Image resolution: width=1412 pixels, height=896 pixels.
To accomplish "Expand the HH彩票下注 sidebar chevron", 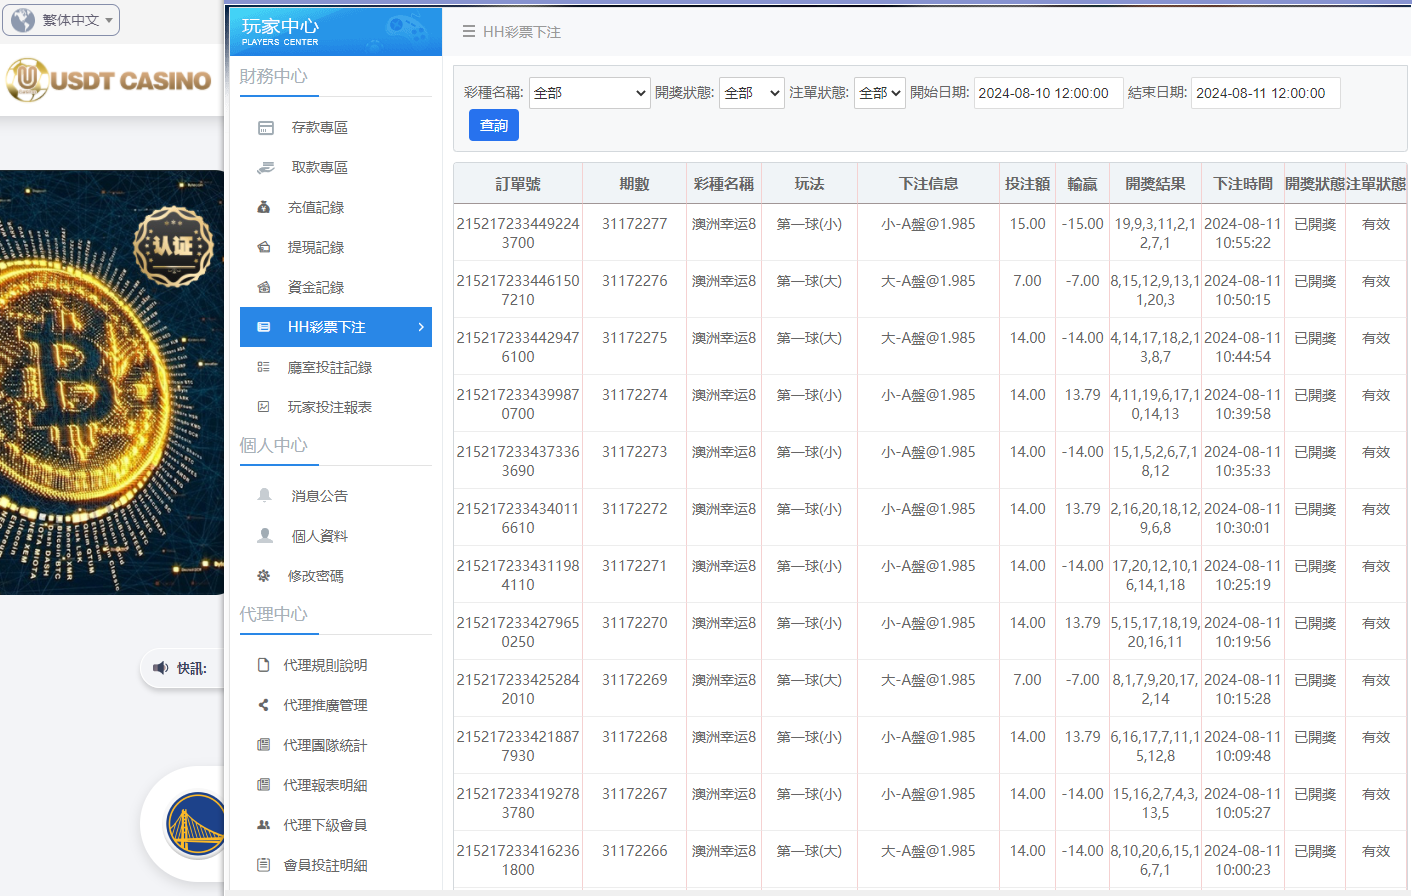I will point(423,327).
